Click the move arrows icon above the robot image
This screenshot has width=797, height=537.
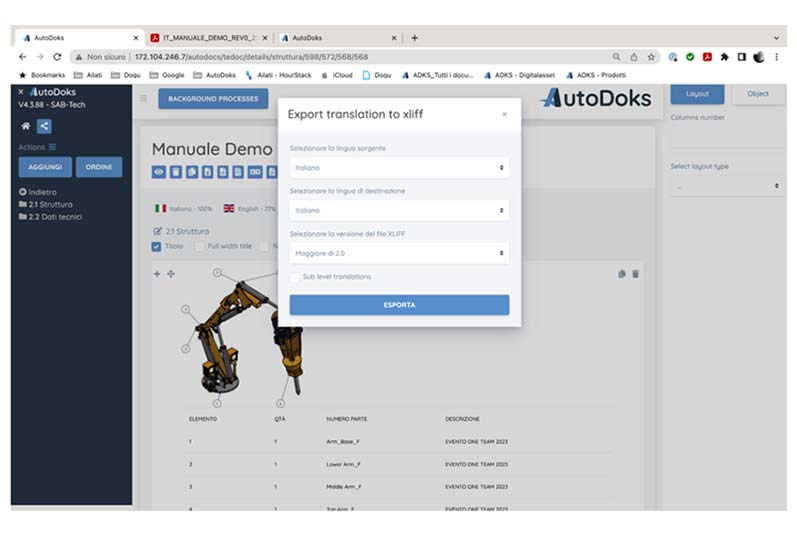click(x=171, y=274)
